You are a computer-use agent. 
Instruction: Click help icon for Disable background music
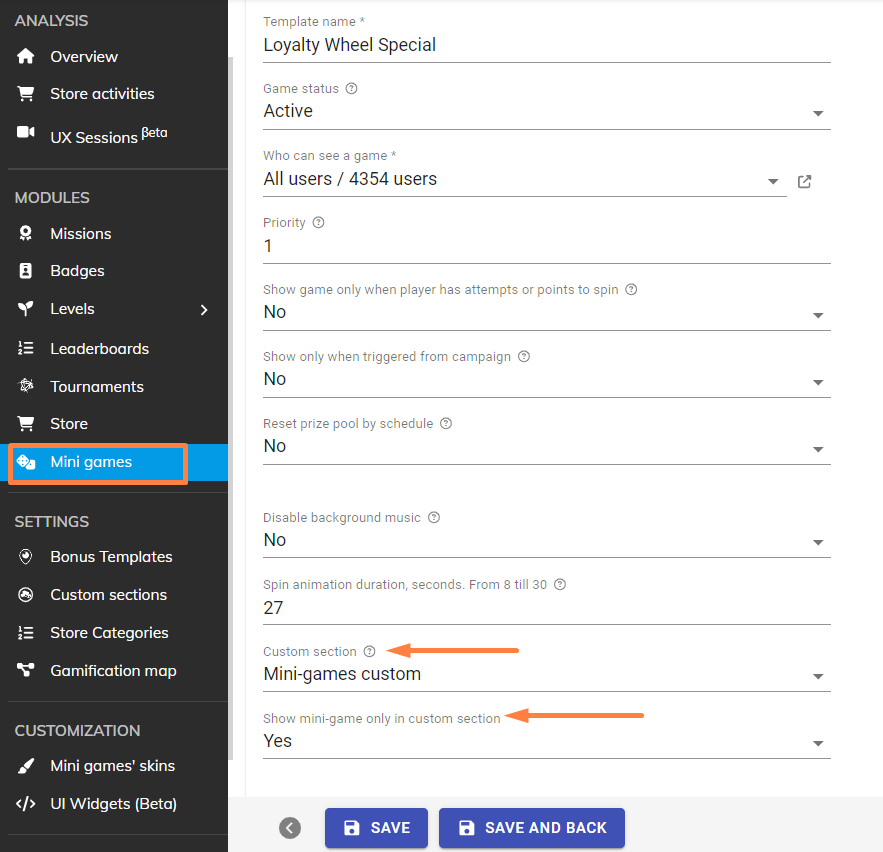[434, 518]
